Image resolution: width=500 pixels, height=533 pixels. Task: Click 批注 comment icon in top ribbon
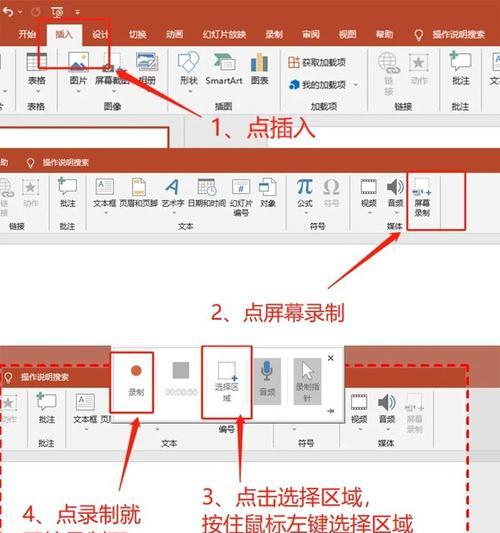[x=461, y=61]
